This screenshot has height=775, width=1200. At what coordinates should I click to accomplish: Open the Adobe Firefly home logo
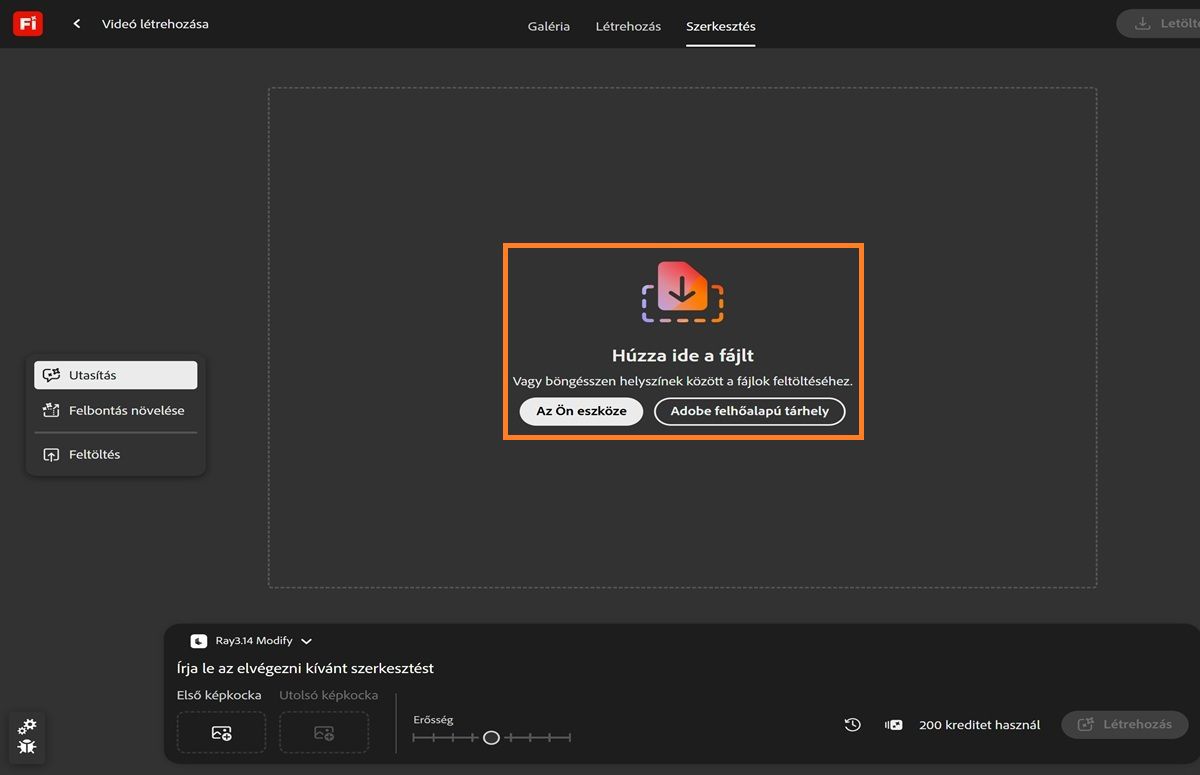27,23
